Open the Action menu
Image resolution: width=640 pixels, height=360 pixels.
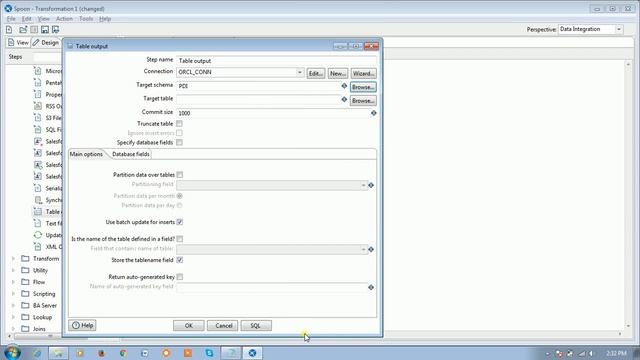64,19
